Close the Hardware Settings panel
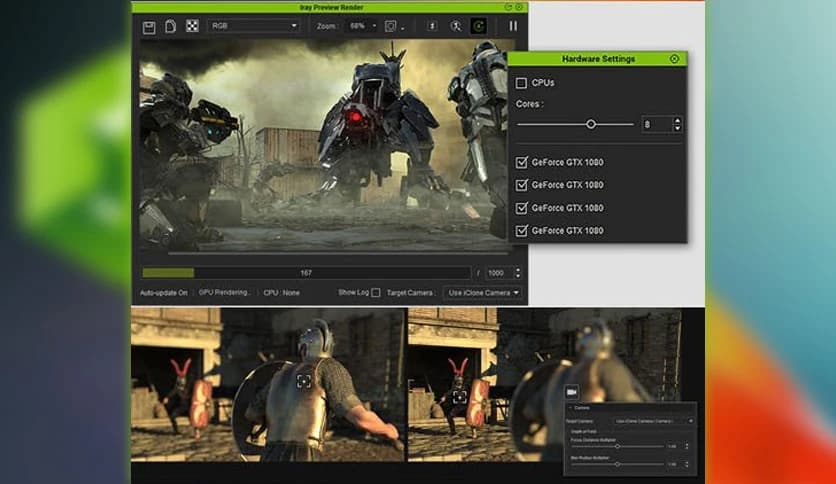 (x=674, y=59)
